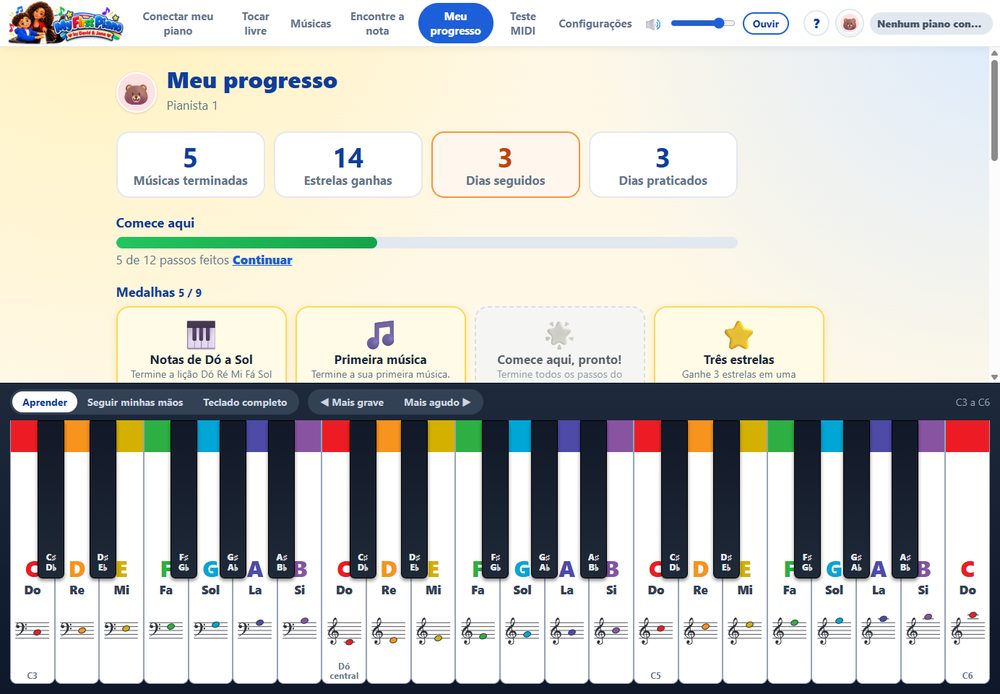
Task: Click the Três estrelas medal title
Action: click(739, 360)
